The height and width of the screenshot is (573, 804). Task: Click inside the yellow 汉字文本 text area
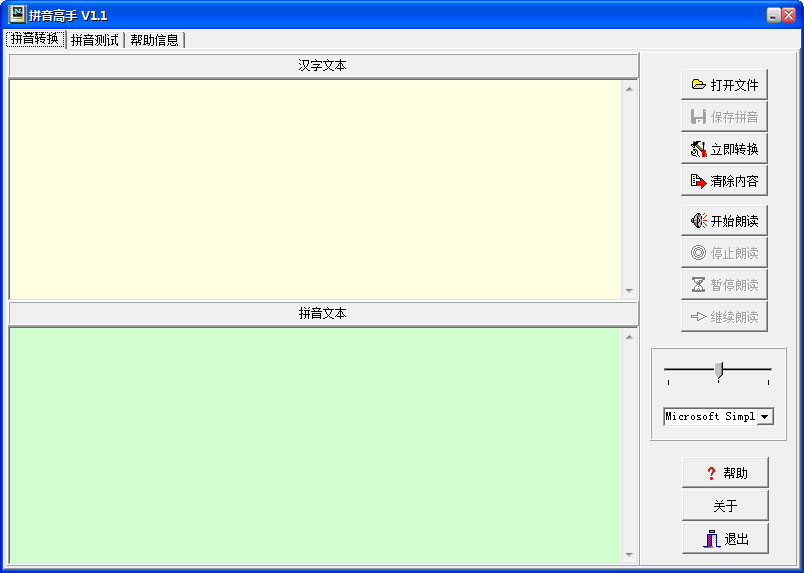tap(315, 189)
